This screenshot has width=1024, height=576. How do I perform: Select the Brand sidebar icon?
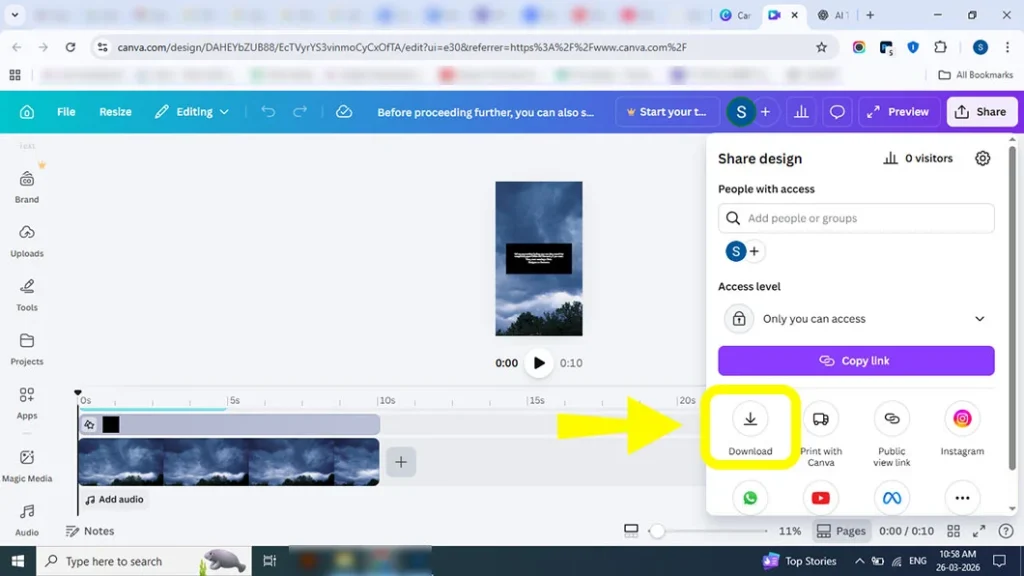click(x=27, y=186)
